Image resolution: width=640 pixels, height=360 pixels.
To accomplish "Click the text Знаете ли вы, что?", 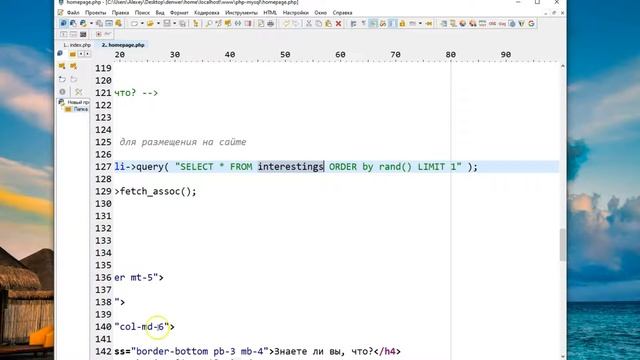I will (323, 351).
